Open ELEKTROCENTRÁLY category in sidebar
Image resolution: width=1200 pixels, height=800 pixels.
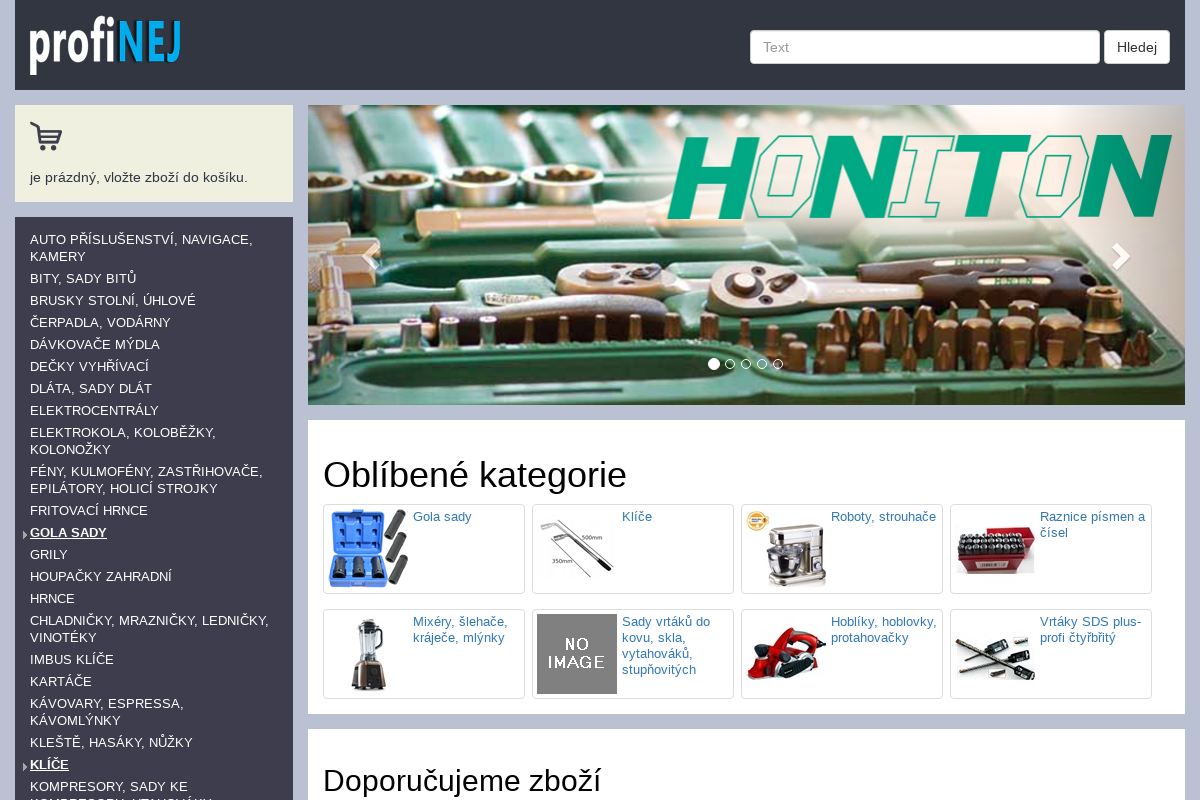[x=94, y=411]
